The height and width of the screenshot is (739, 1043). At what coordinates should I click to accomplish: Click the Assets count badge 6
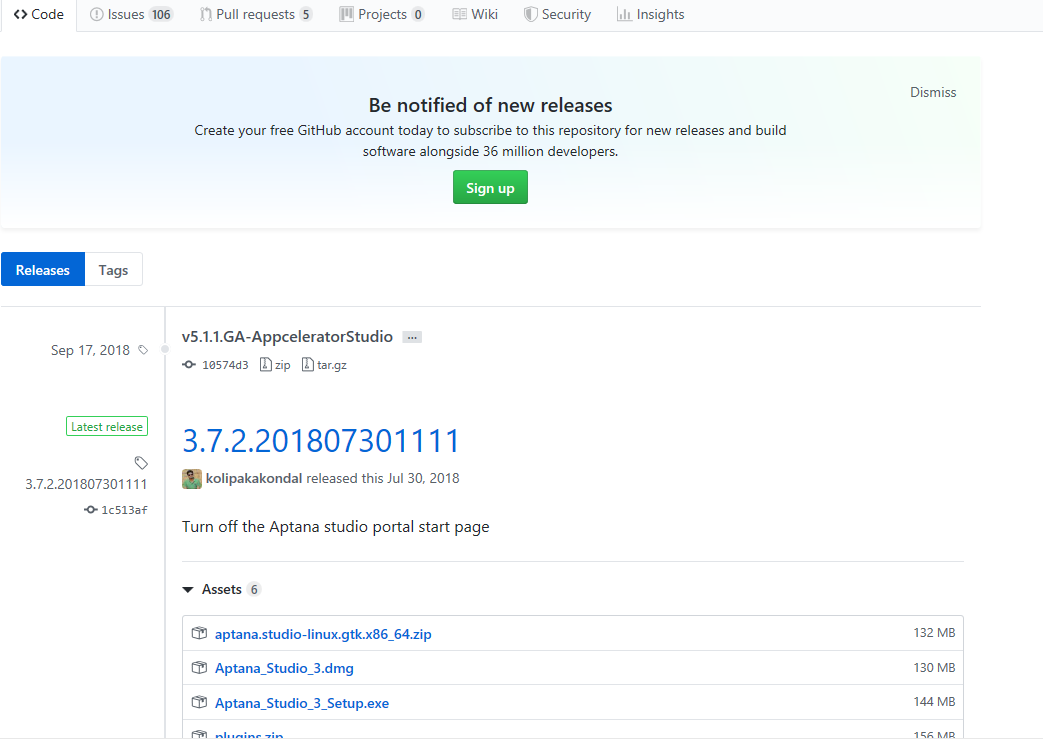(254, 589)
